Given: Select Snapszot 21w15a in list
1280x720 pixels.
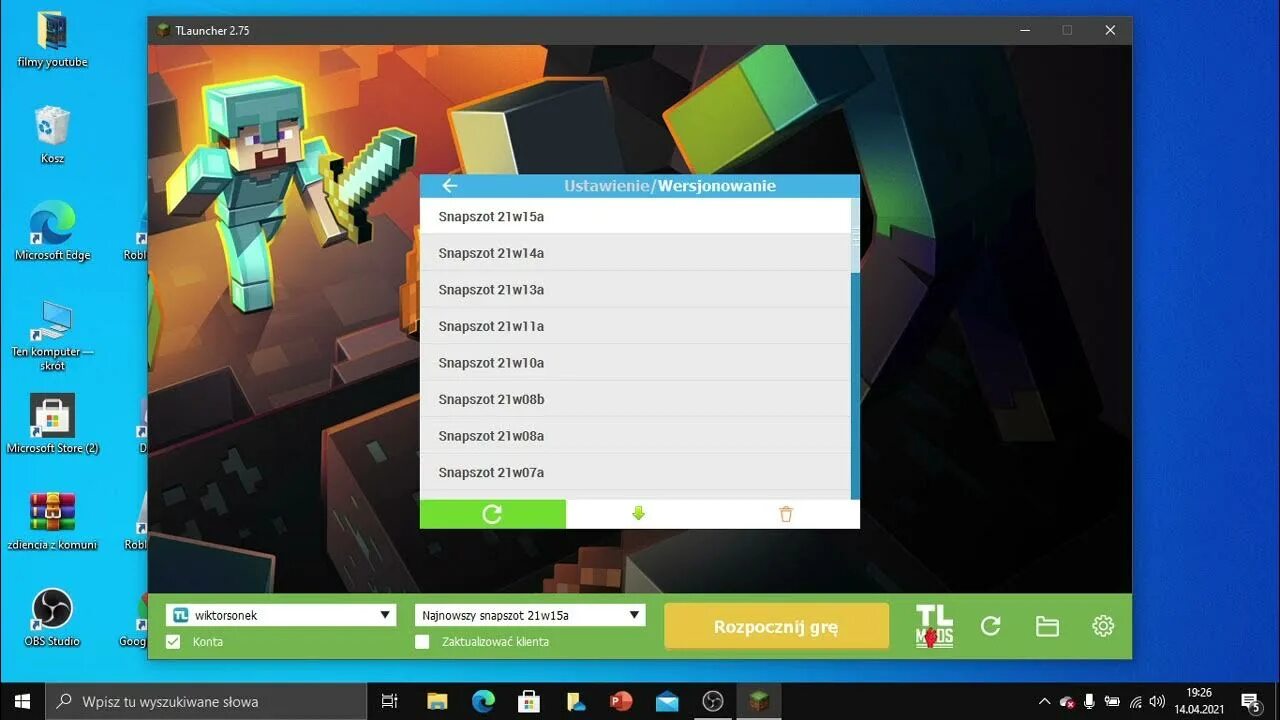Looking at the screenshot, I should pyautogui.click(x=635, y=216).
